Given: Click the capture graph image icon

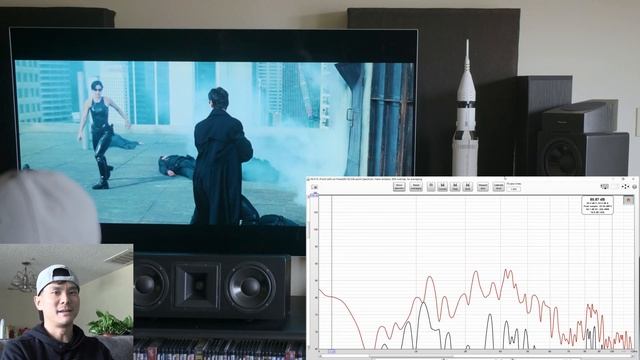Looking at the screenshot, I should (604, 187).
